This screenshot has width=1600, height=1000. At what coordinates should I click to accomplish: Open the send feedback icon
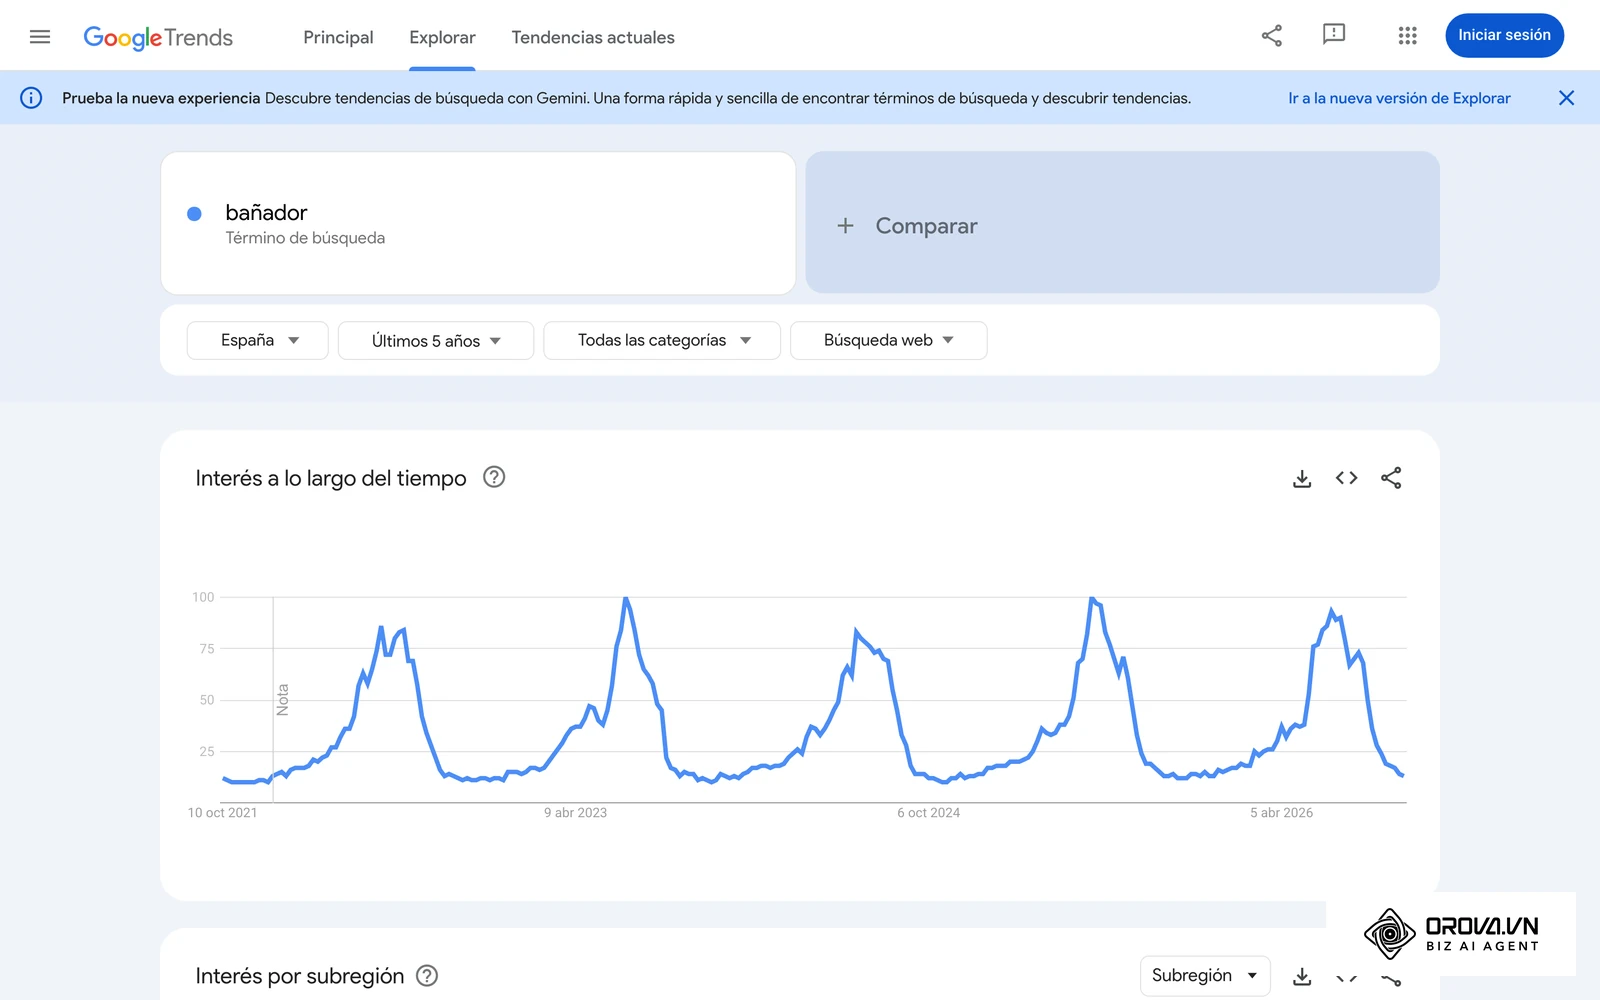click(1334, 35)
